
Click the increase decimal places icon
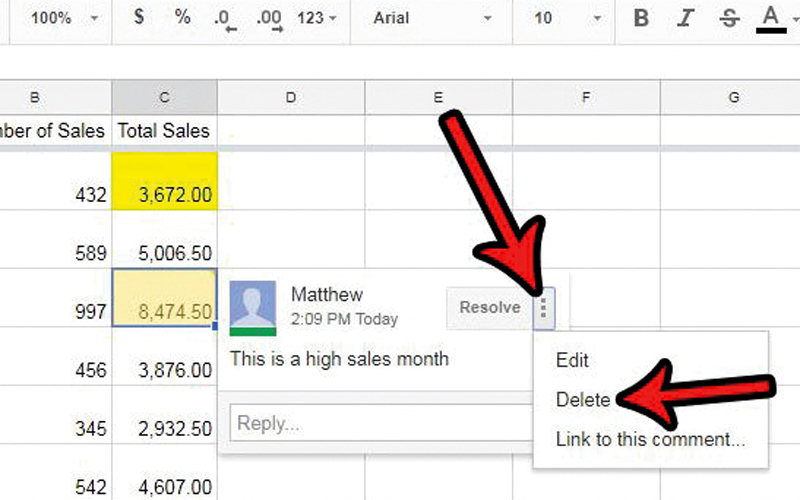click(269, 19)
